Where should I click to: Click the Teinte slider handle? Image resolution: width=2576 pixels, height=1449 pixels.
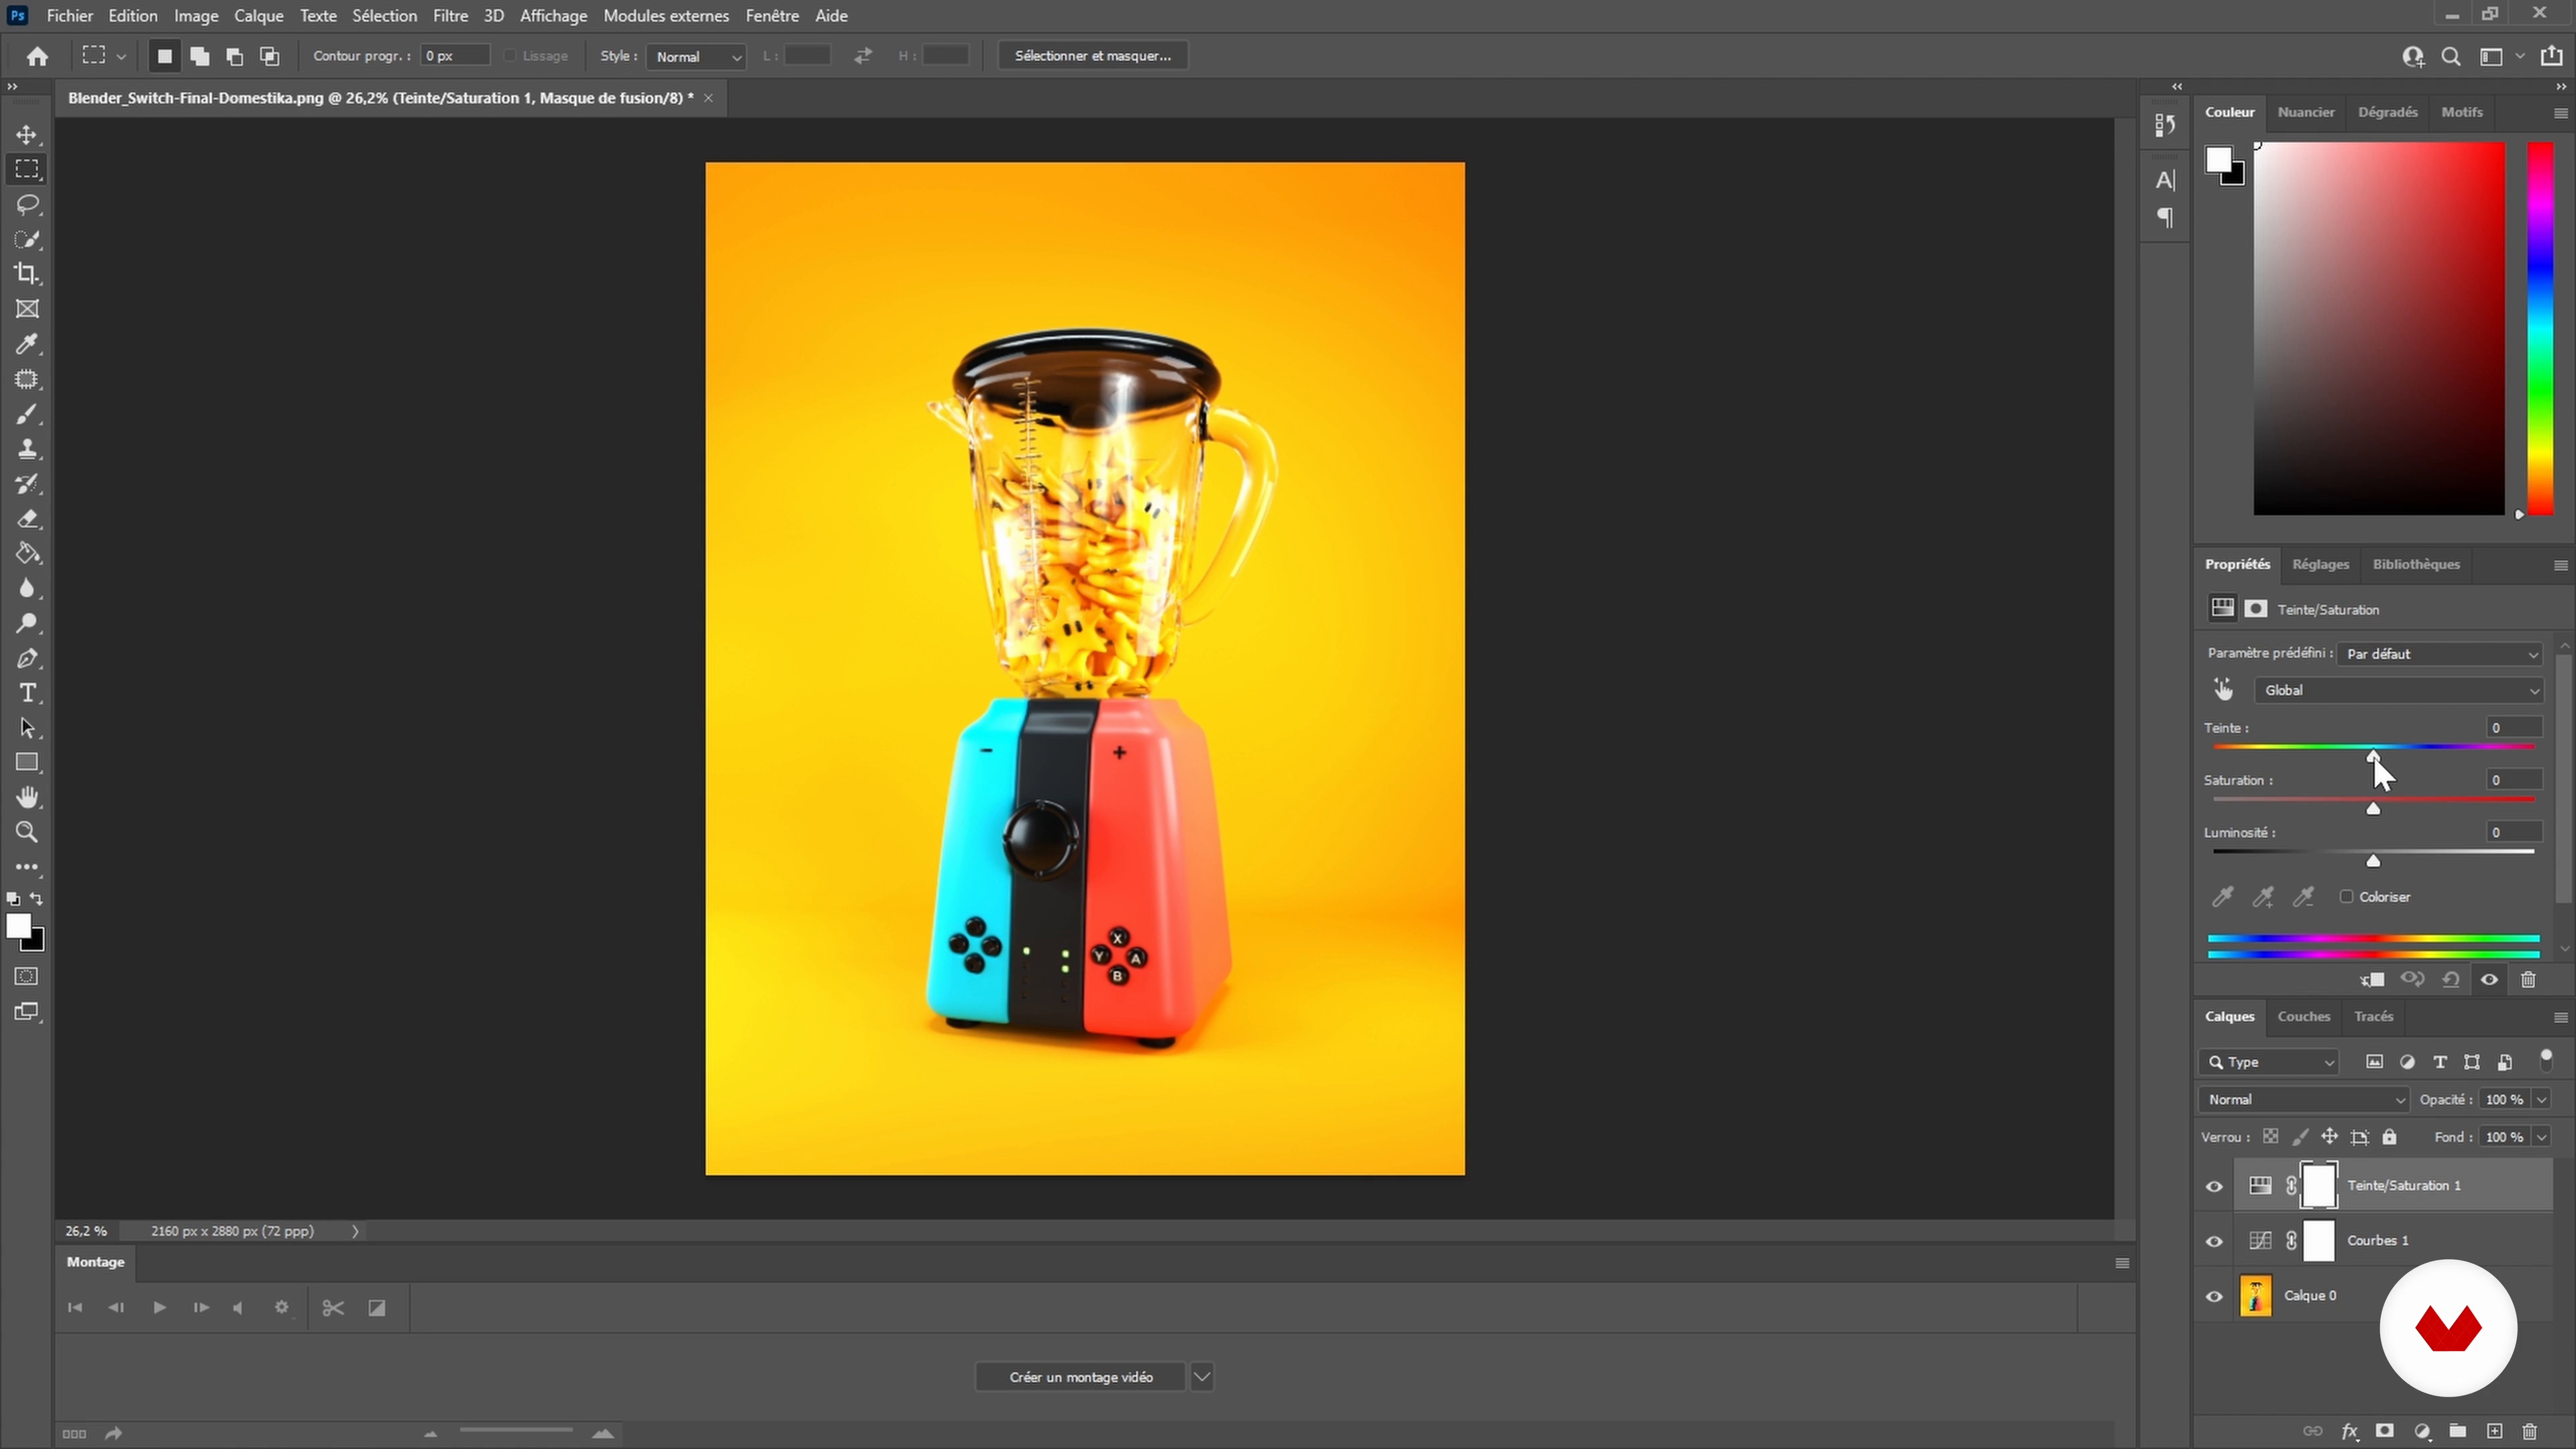point(2372,756)
